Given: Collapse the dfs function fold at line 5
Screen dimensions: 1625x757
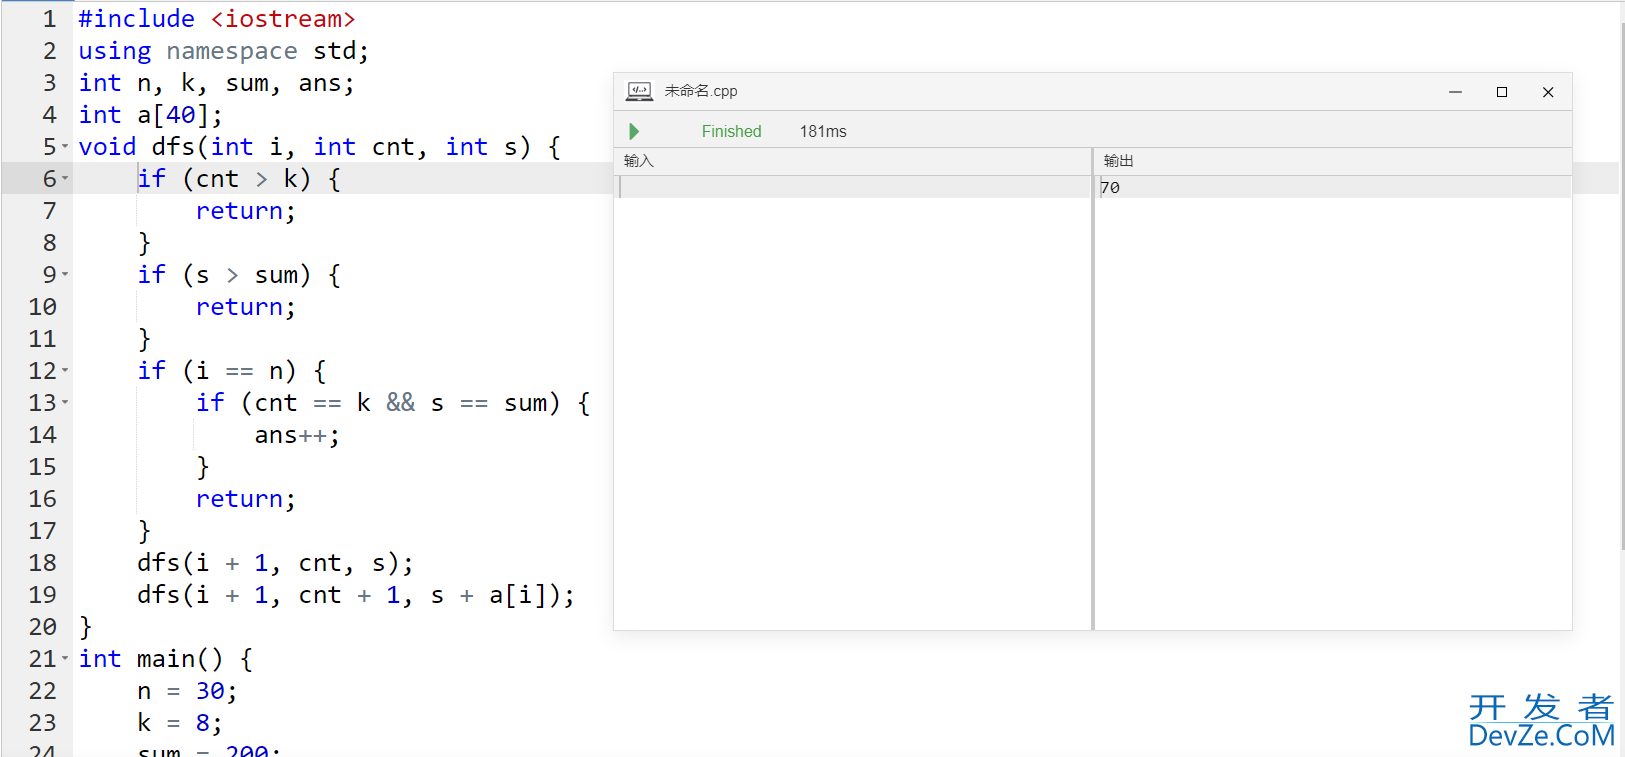Looking at the screenshot, I should [65, 147].
